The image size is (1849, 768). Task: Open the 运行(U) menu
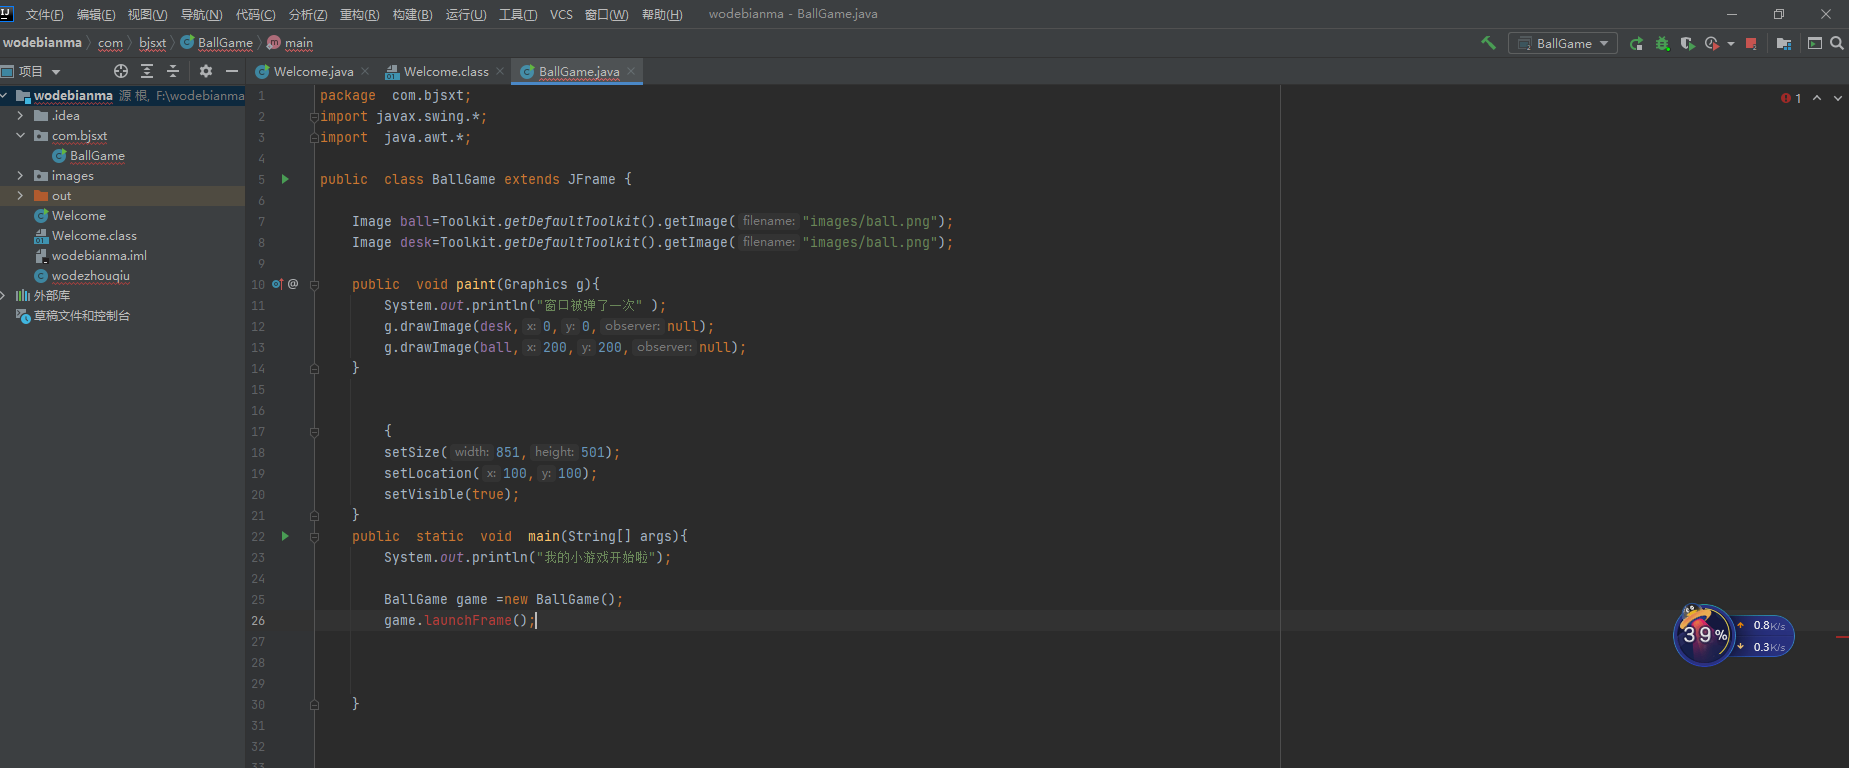point(466,14)
